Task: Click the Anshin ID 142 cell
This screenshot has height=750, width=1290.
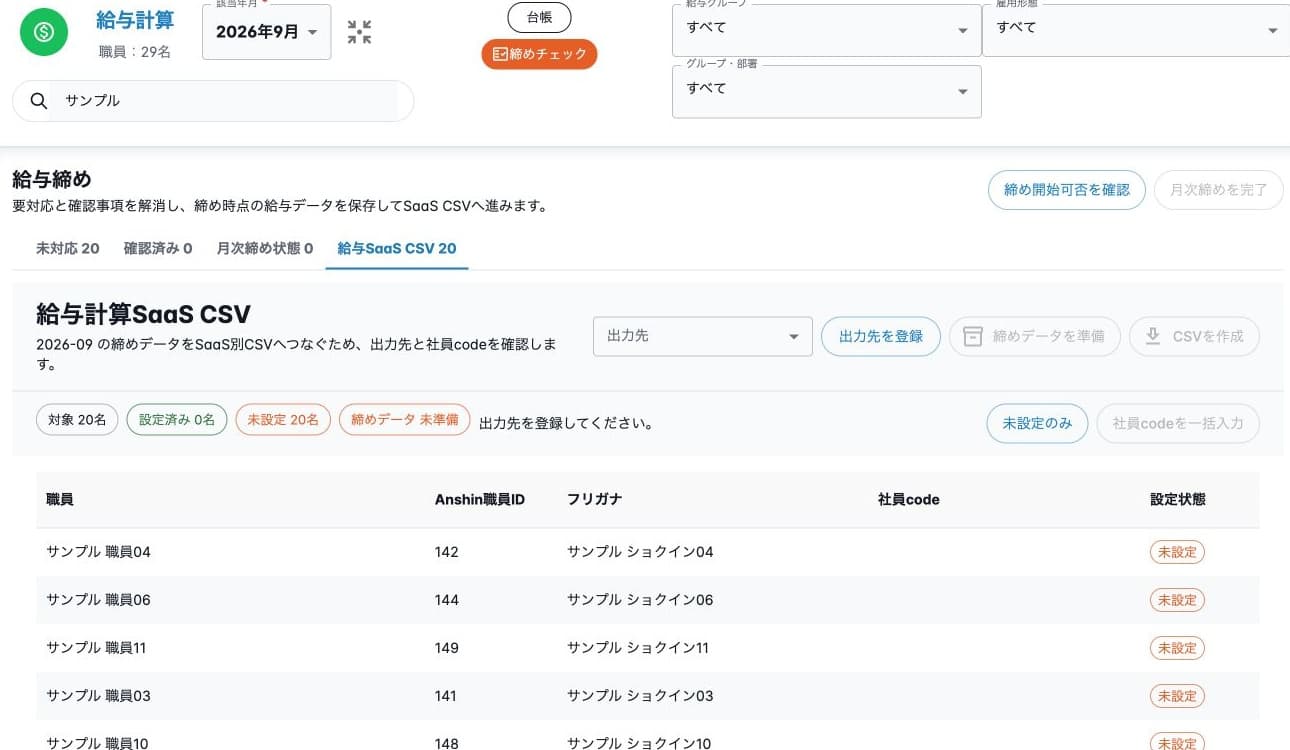Action: (x=447, y=552)
